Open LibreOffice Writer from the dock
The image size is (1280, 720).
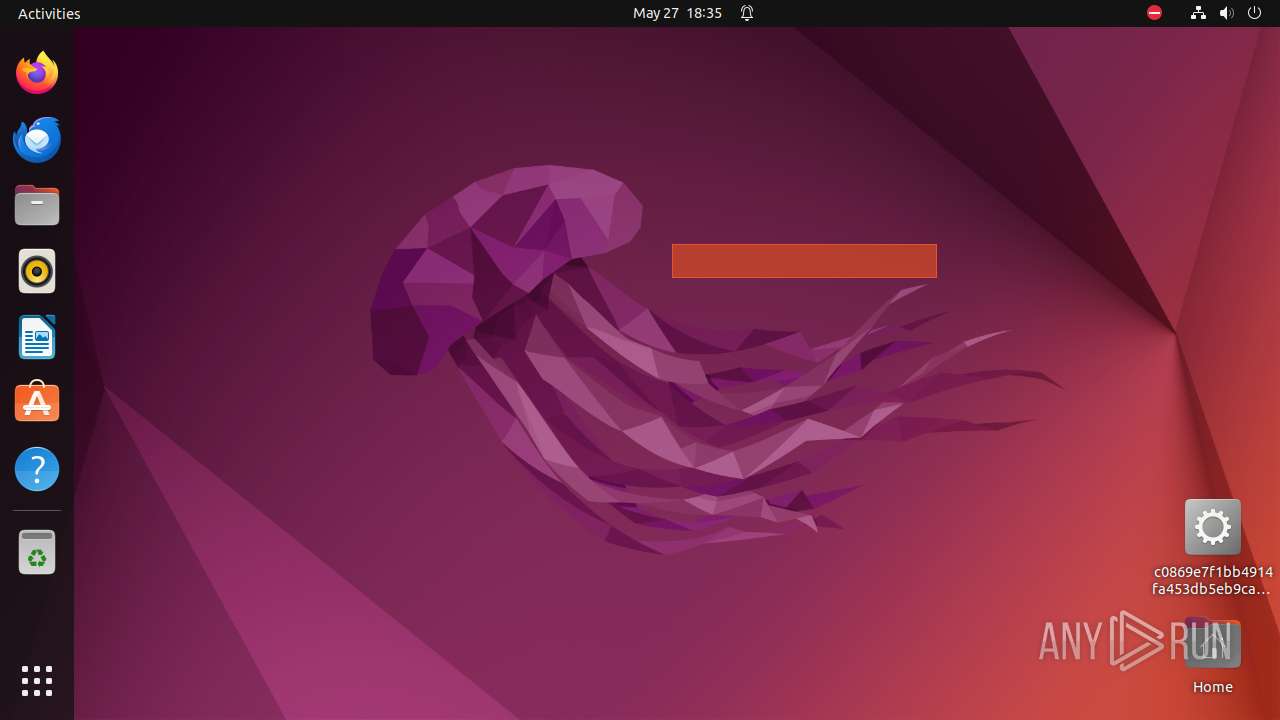37,337
